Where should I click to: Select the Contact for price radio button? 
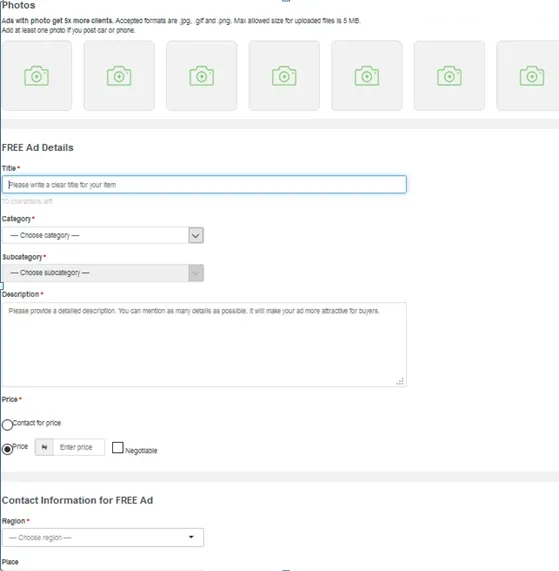(7, 425)
